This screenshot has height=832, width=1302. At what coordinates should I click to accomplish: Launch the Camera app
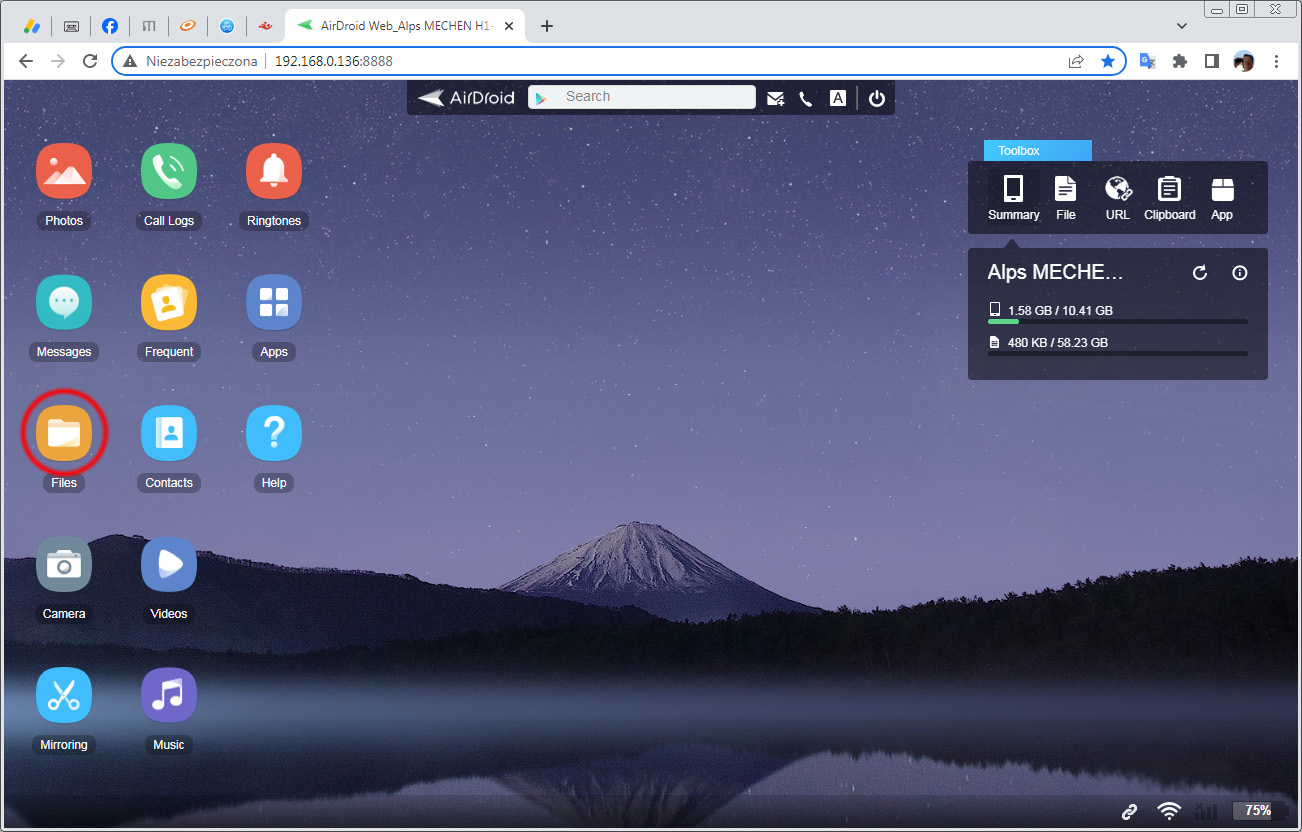pyautogui.click(x=64, y=564)
